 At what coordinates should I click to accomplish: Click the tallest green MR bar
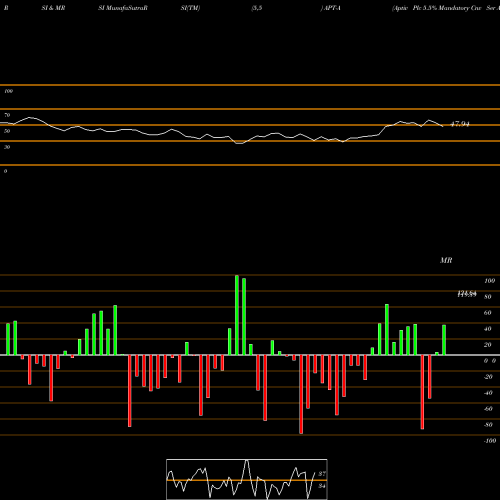click(237, 315)
